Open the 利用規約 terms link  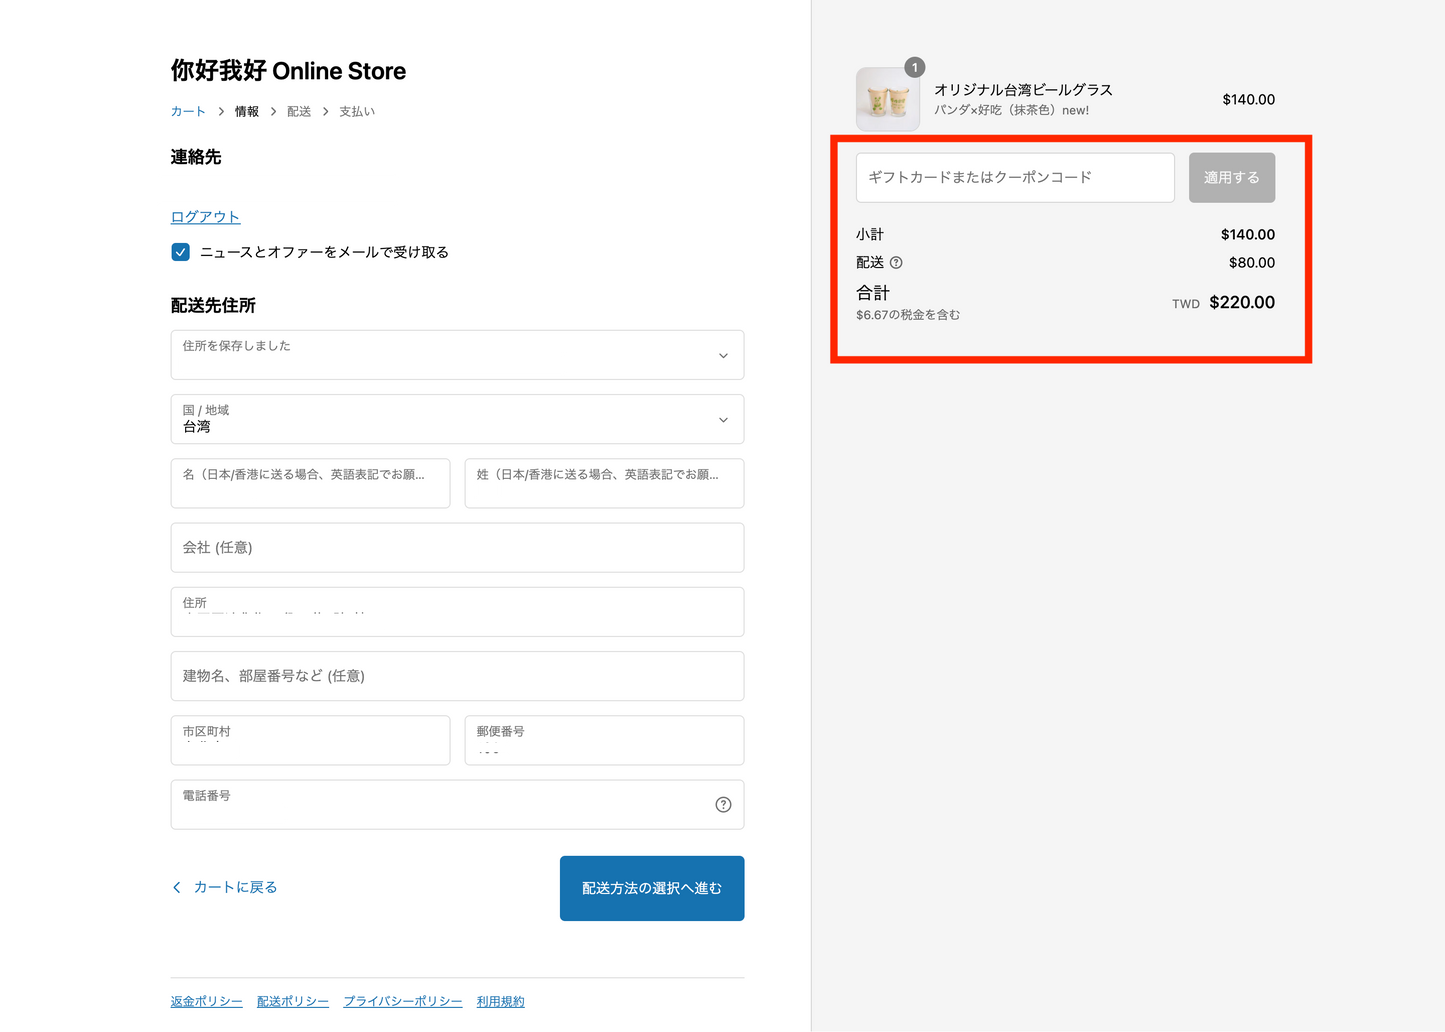[500, 1002]
